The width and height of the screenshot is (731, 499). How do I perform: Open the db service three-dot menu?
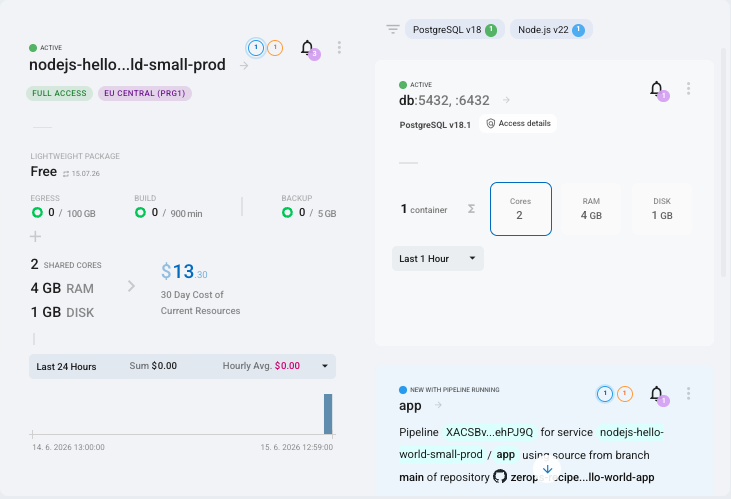(689, 89)
